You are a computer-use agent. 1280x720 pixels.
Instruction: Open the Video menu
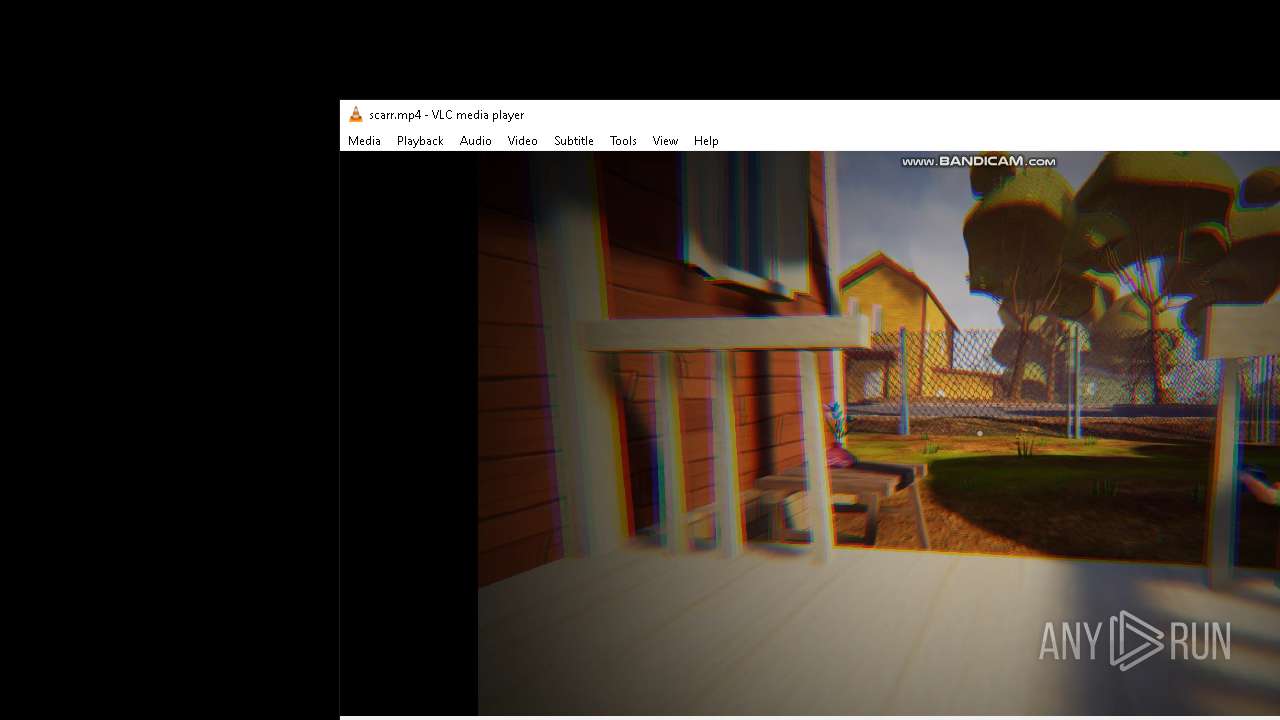(x=523, y=141)
